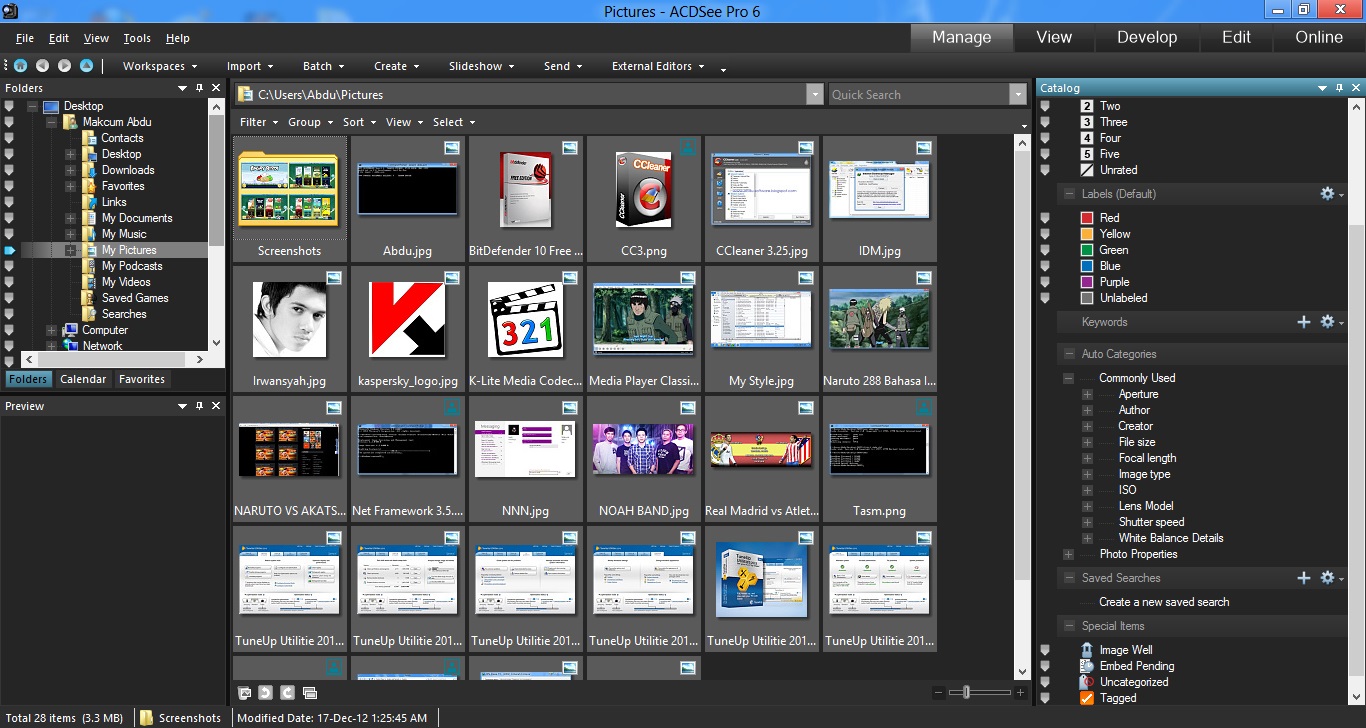Select the Irwansyah.jpg thumbnail
The width and height of the screenshot is (1366, 728).
click(x=290, y=329)
